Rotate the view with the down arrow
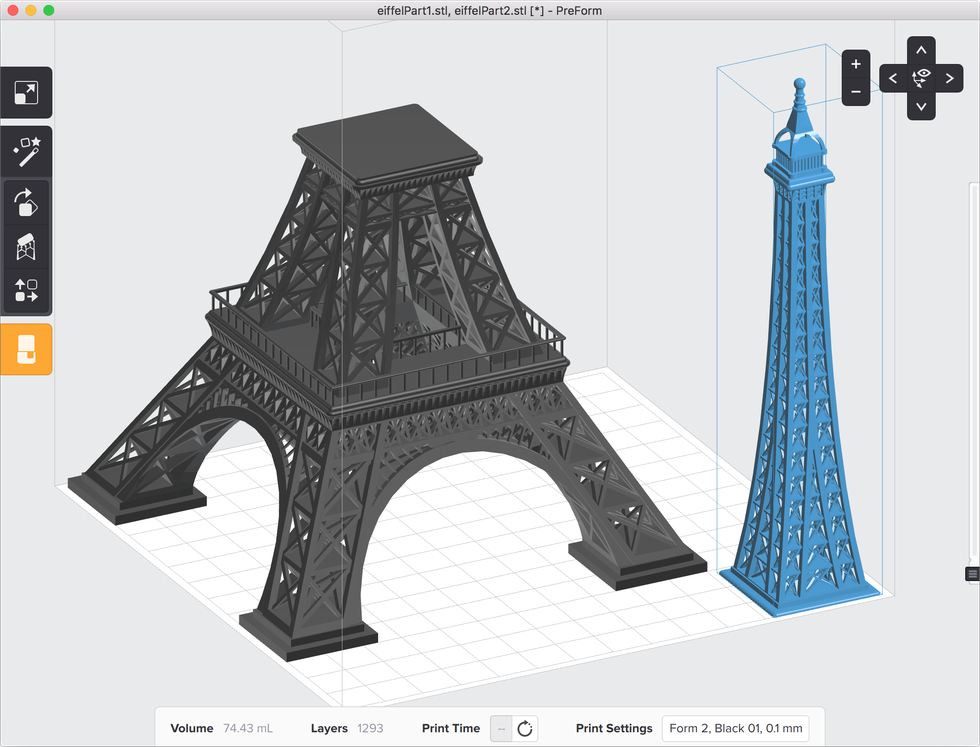 [x=920, y=105]
